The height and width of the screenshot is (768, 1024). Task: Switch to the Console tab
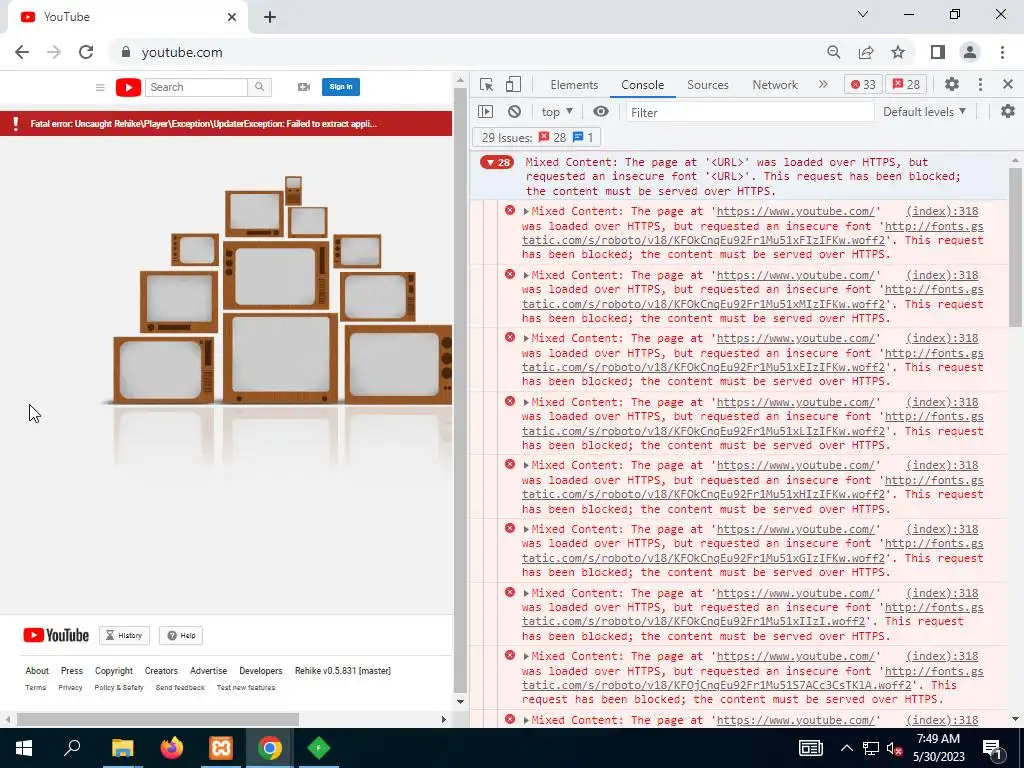[x=643, y=85]
